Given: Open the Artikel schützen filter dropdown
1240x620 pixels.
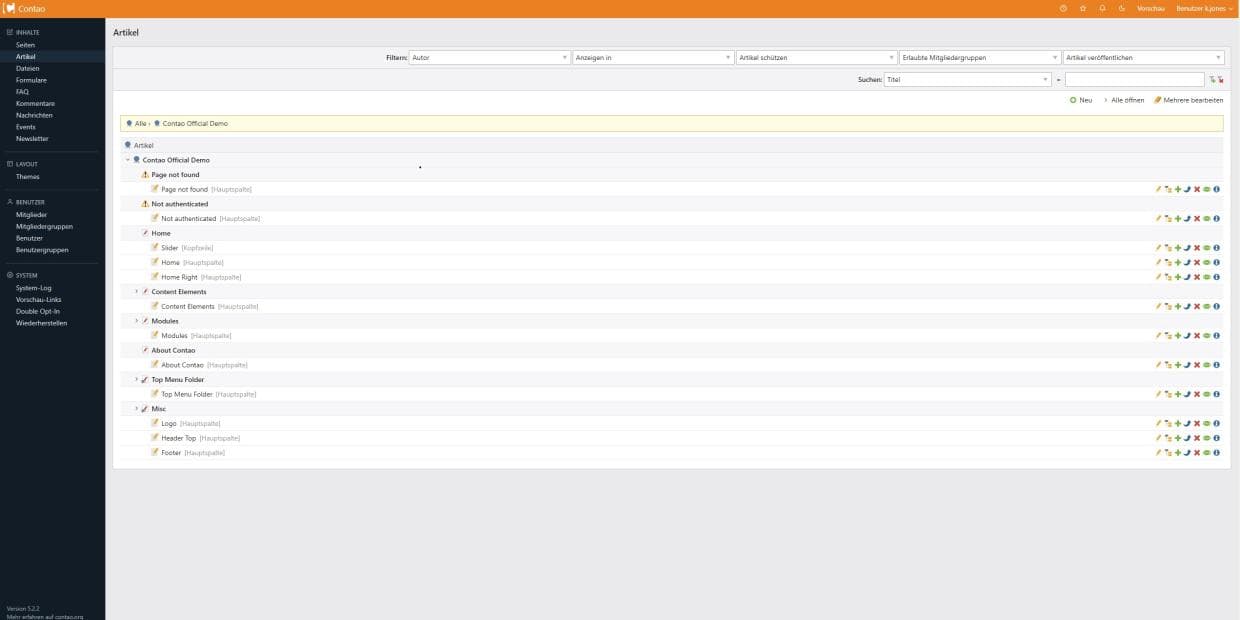Looking at the screenshot, I should pos(816,58).
